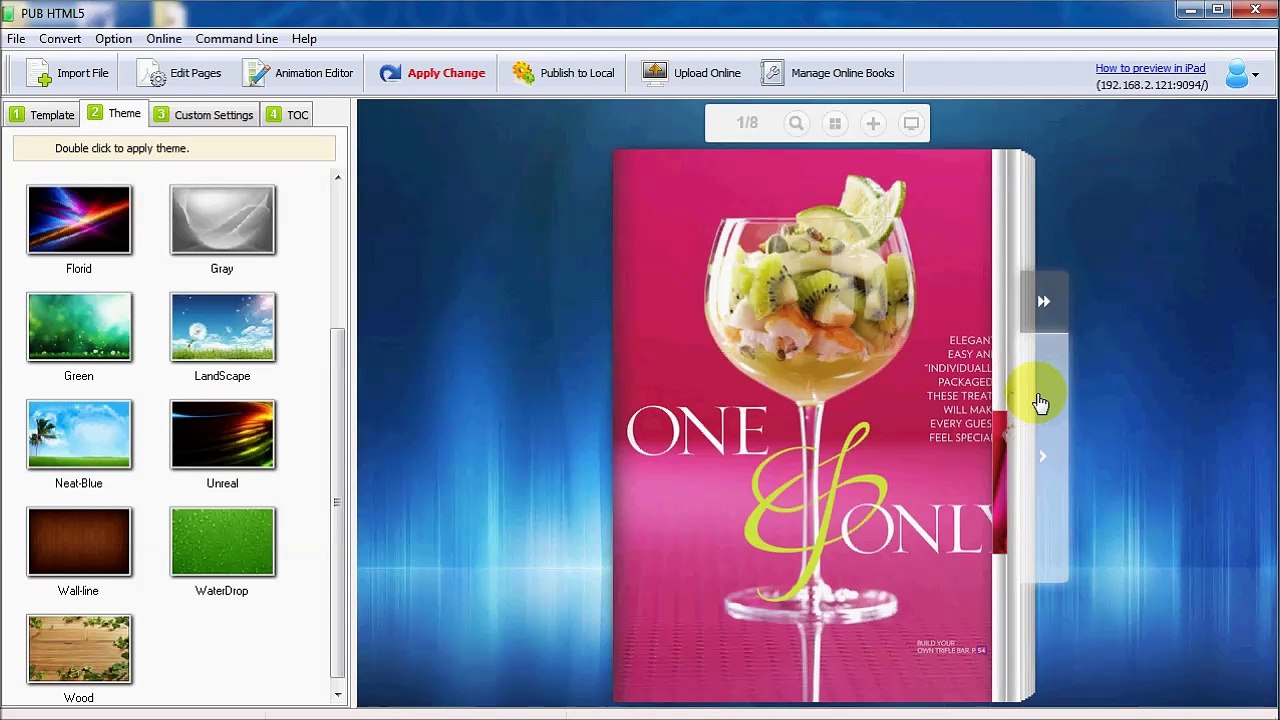The height and width of the screenshot is (720, 1280).
Task: Go to next page with single arrow
Action: click(1043, 457)
